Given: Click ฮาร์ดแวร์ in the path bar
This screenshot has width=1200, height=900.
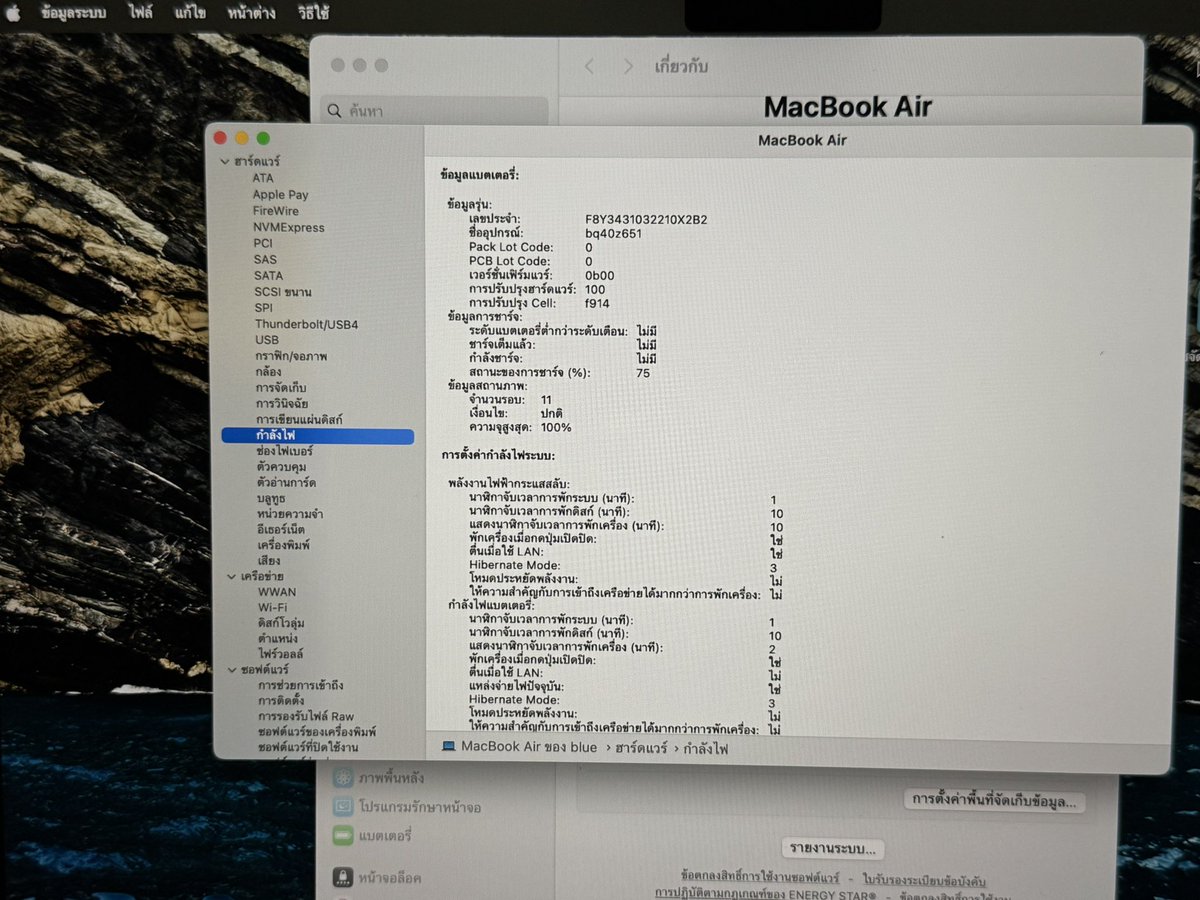Looking at the screenshot, I should click(x=643, y=748).
